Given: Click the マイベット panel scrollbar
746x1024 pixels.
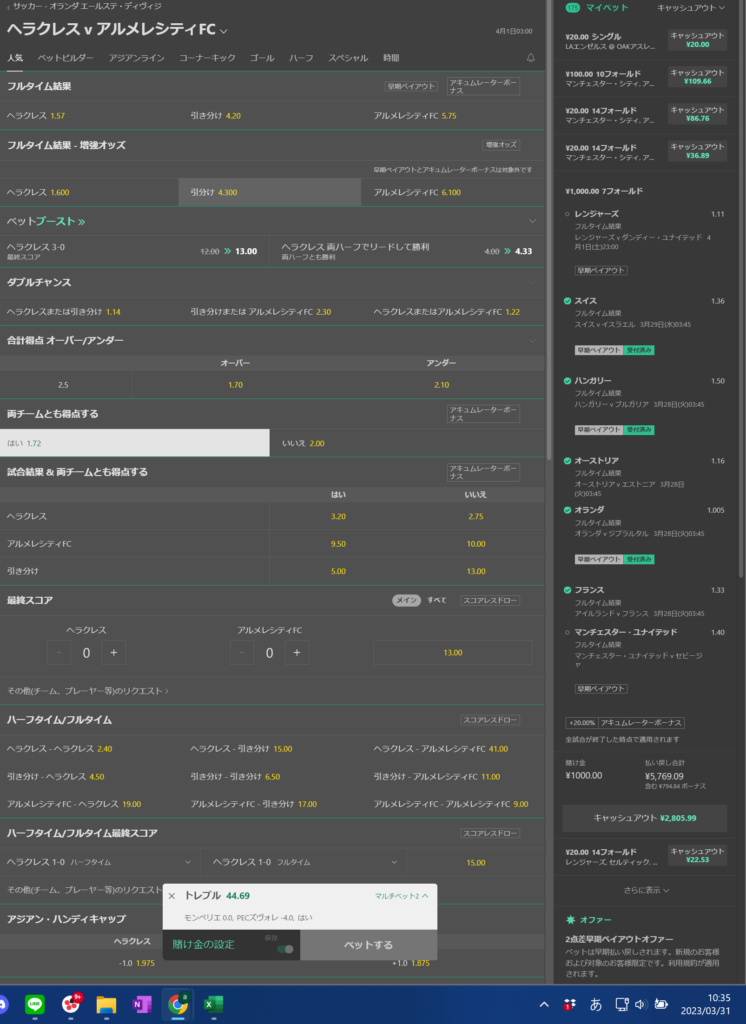Looking at the screenshot, I should 741,289.
